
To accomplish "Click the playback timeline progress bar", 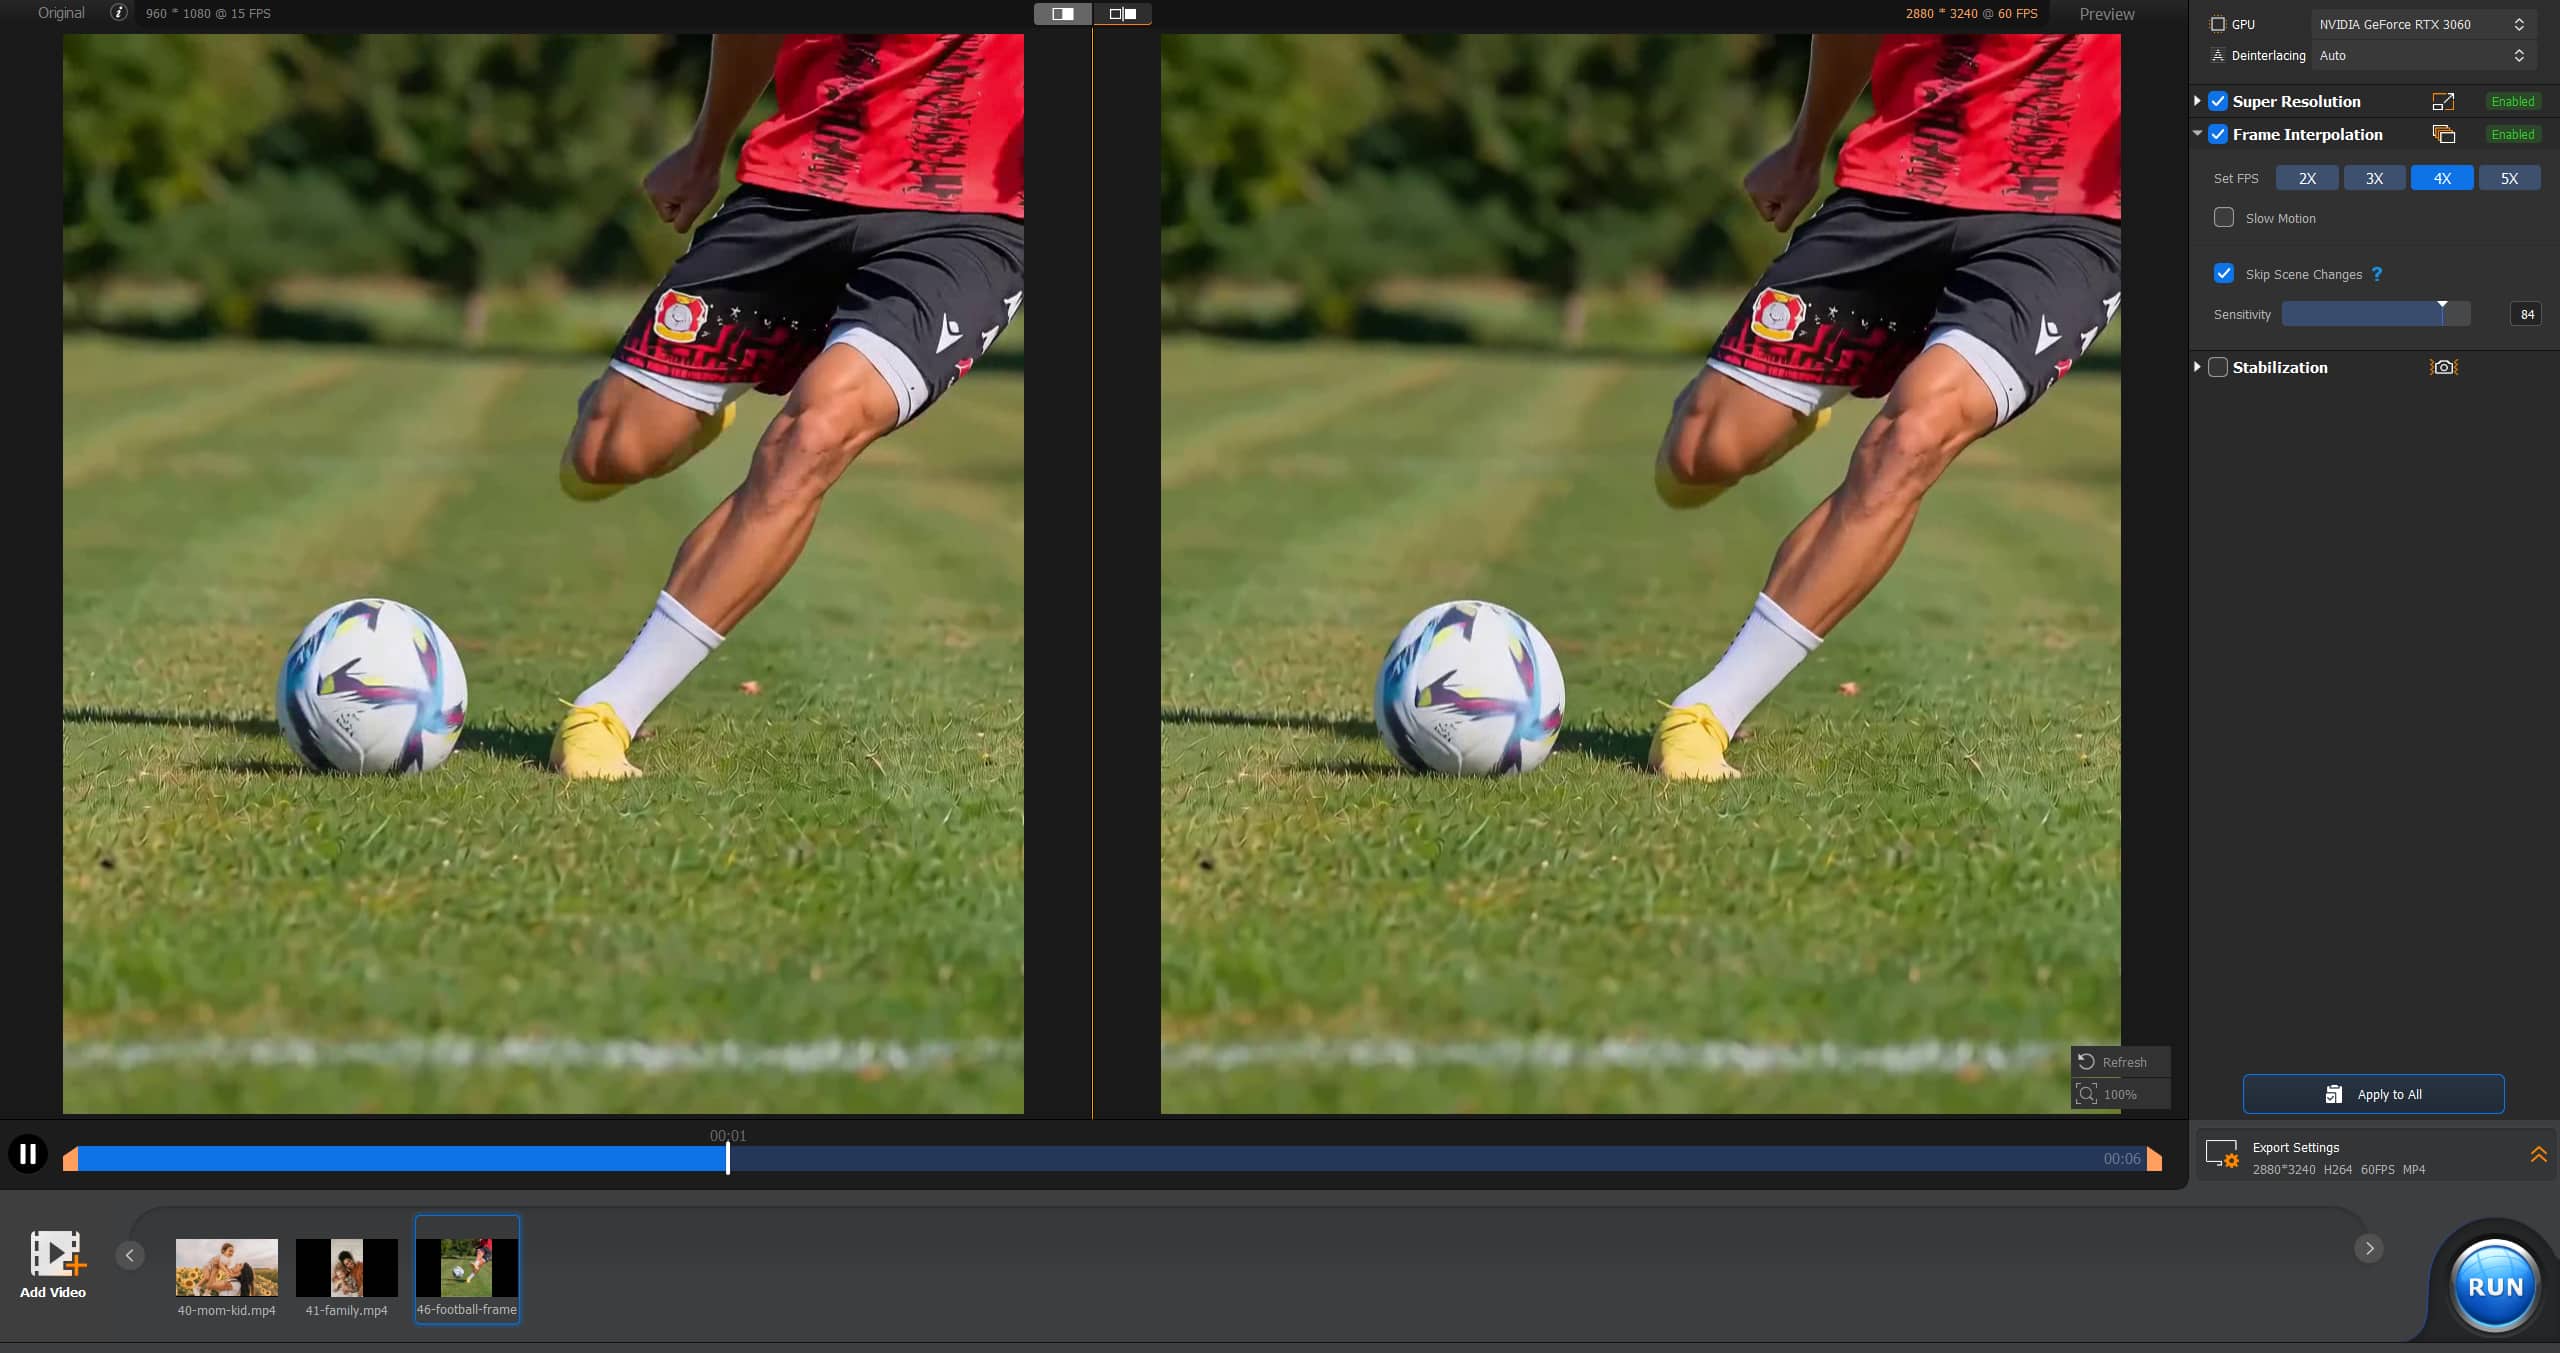I will click(1112, 1159).
